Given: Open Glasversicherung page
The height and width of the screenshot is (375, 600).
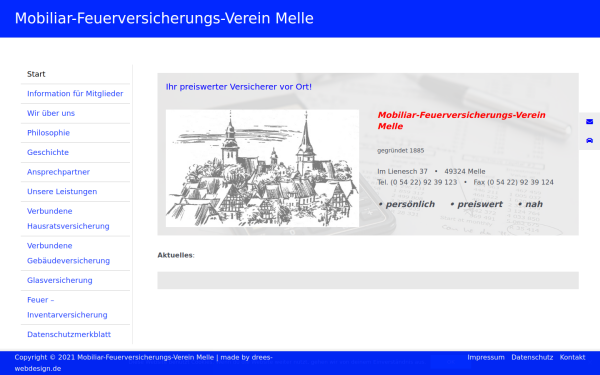Looking at the screenshot, I should click(60, 280).
